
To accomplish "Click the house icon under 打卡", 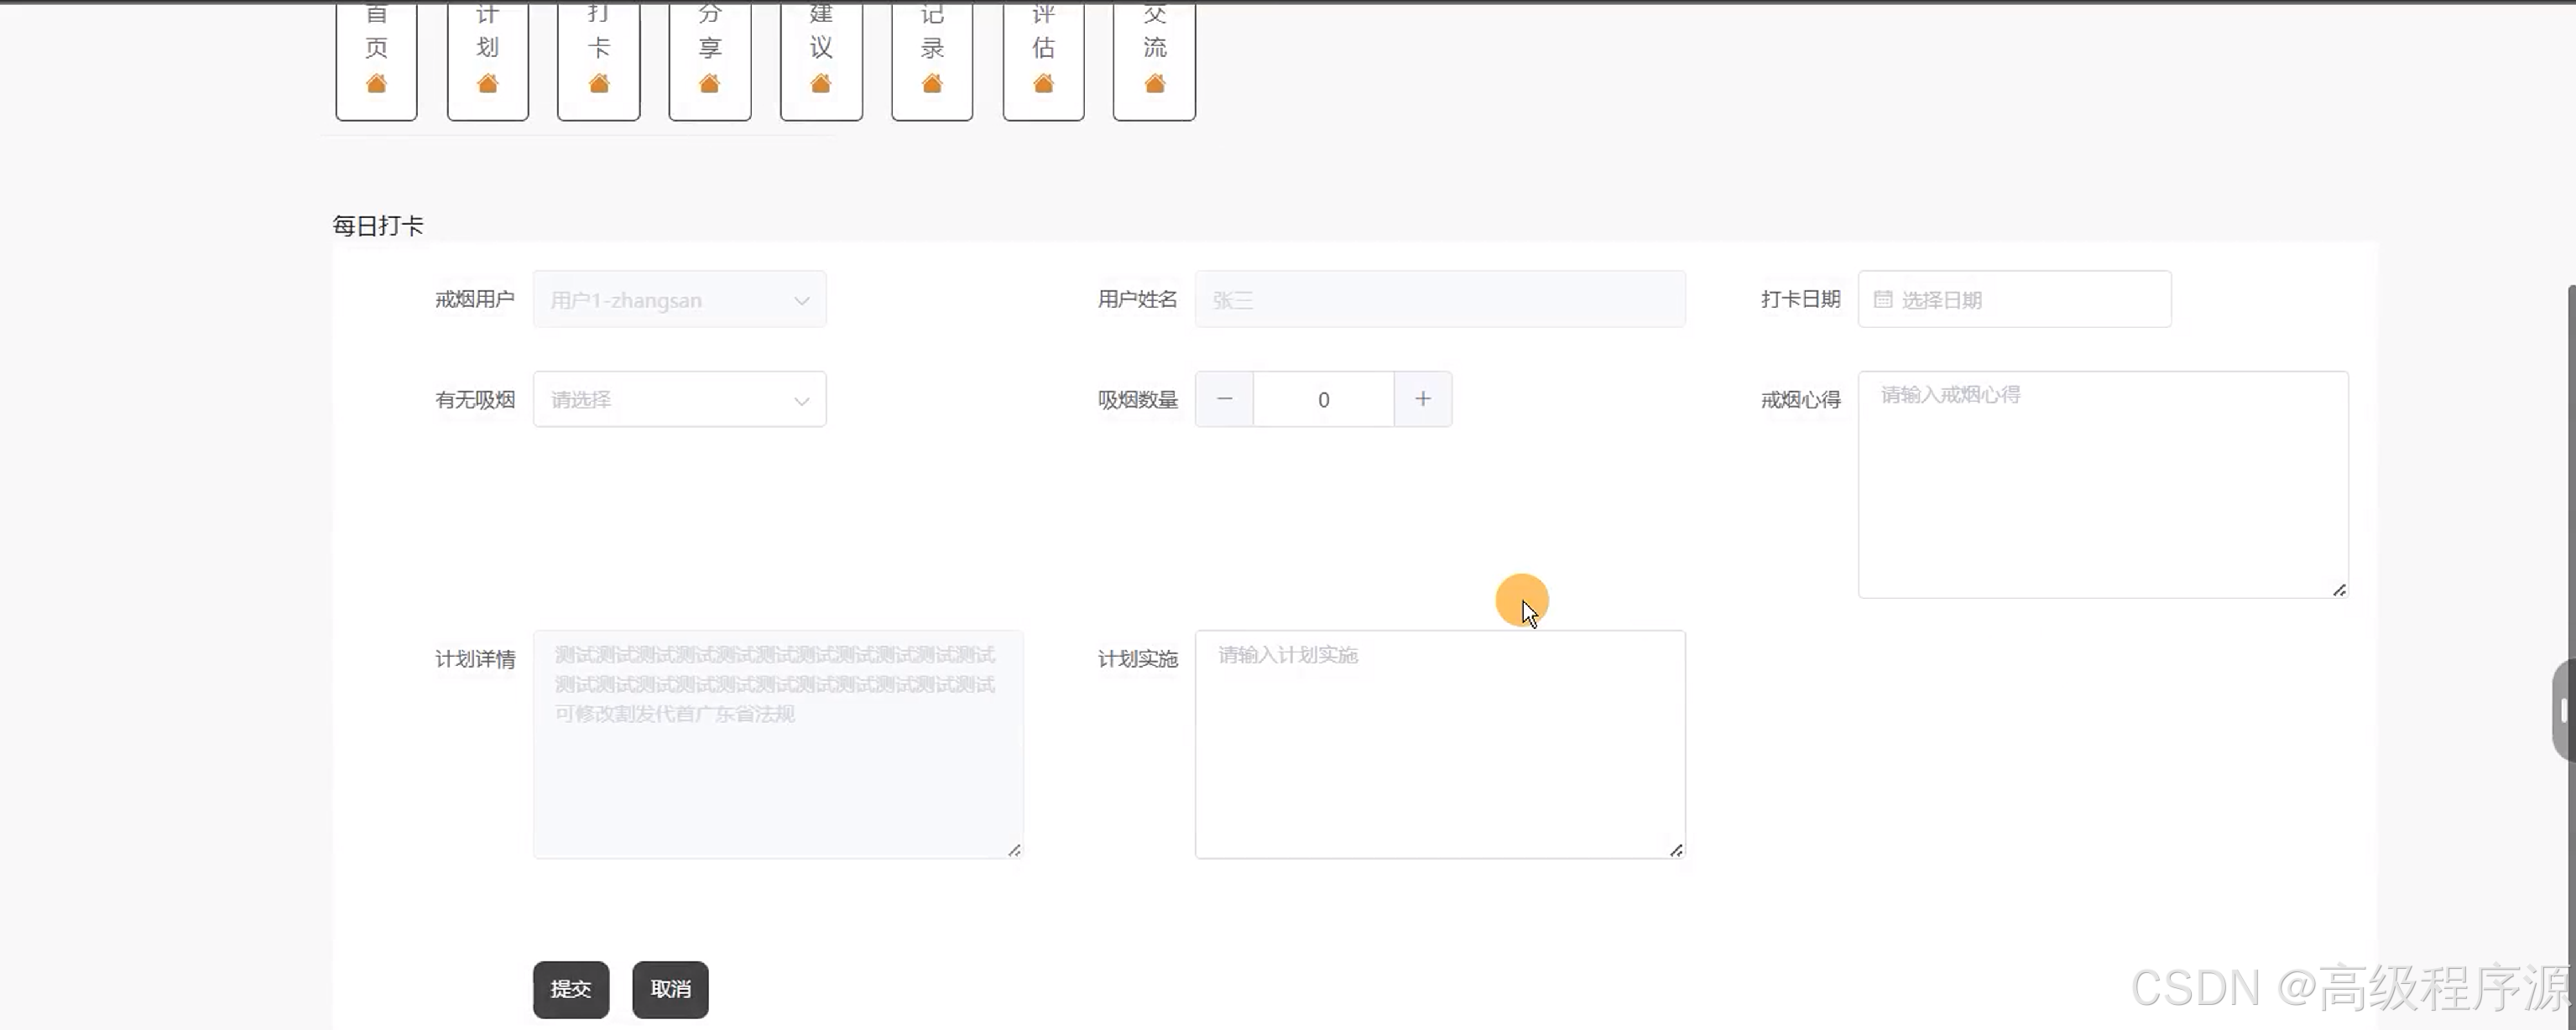I will 599,84.
